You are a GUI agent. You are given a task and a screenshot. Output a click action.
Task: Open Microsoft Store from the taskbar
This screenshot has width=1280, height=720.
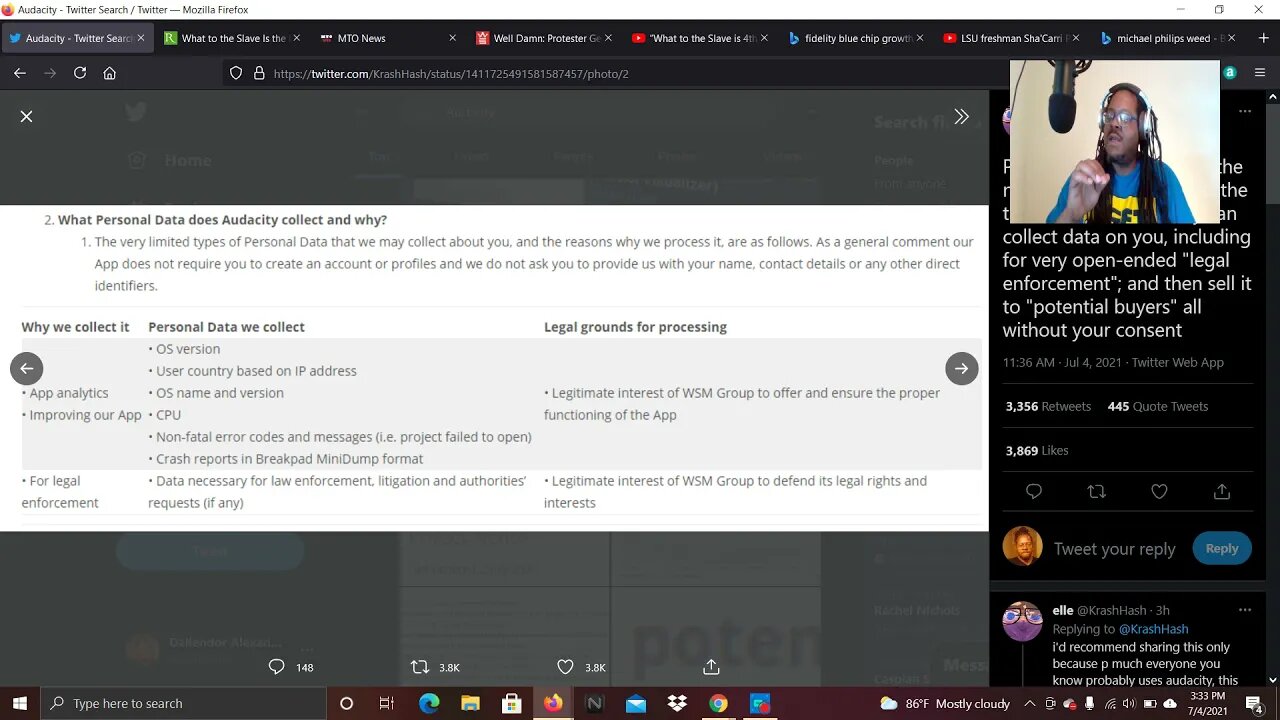pyautogui.click(x=511, y=703)
